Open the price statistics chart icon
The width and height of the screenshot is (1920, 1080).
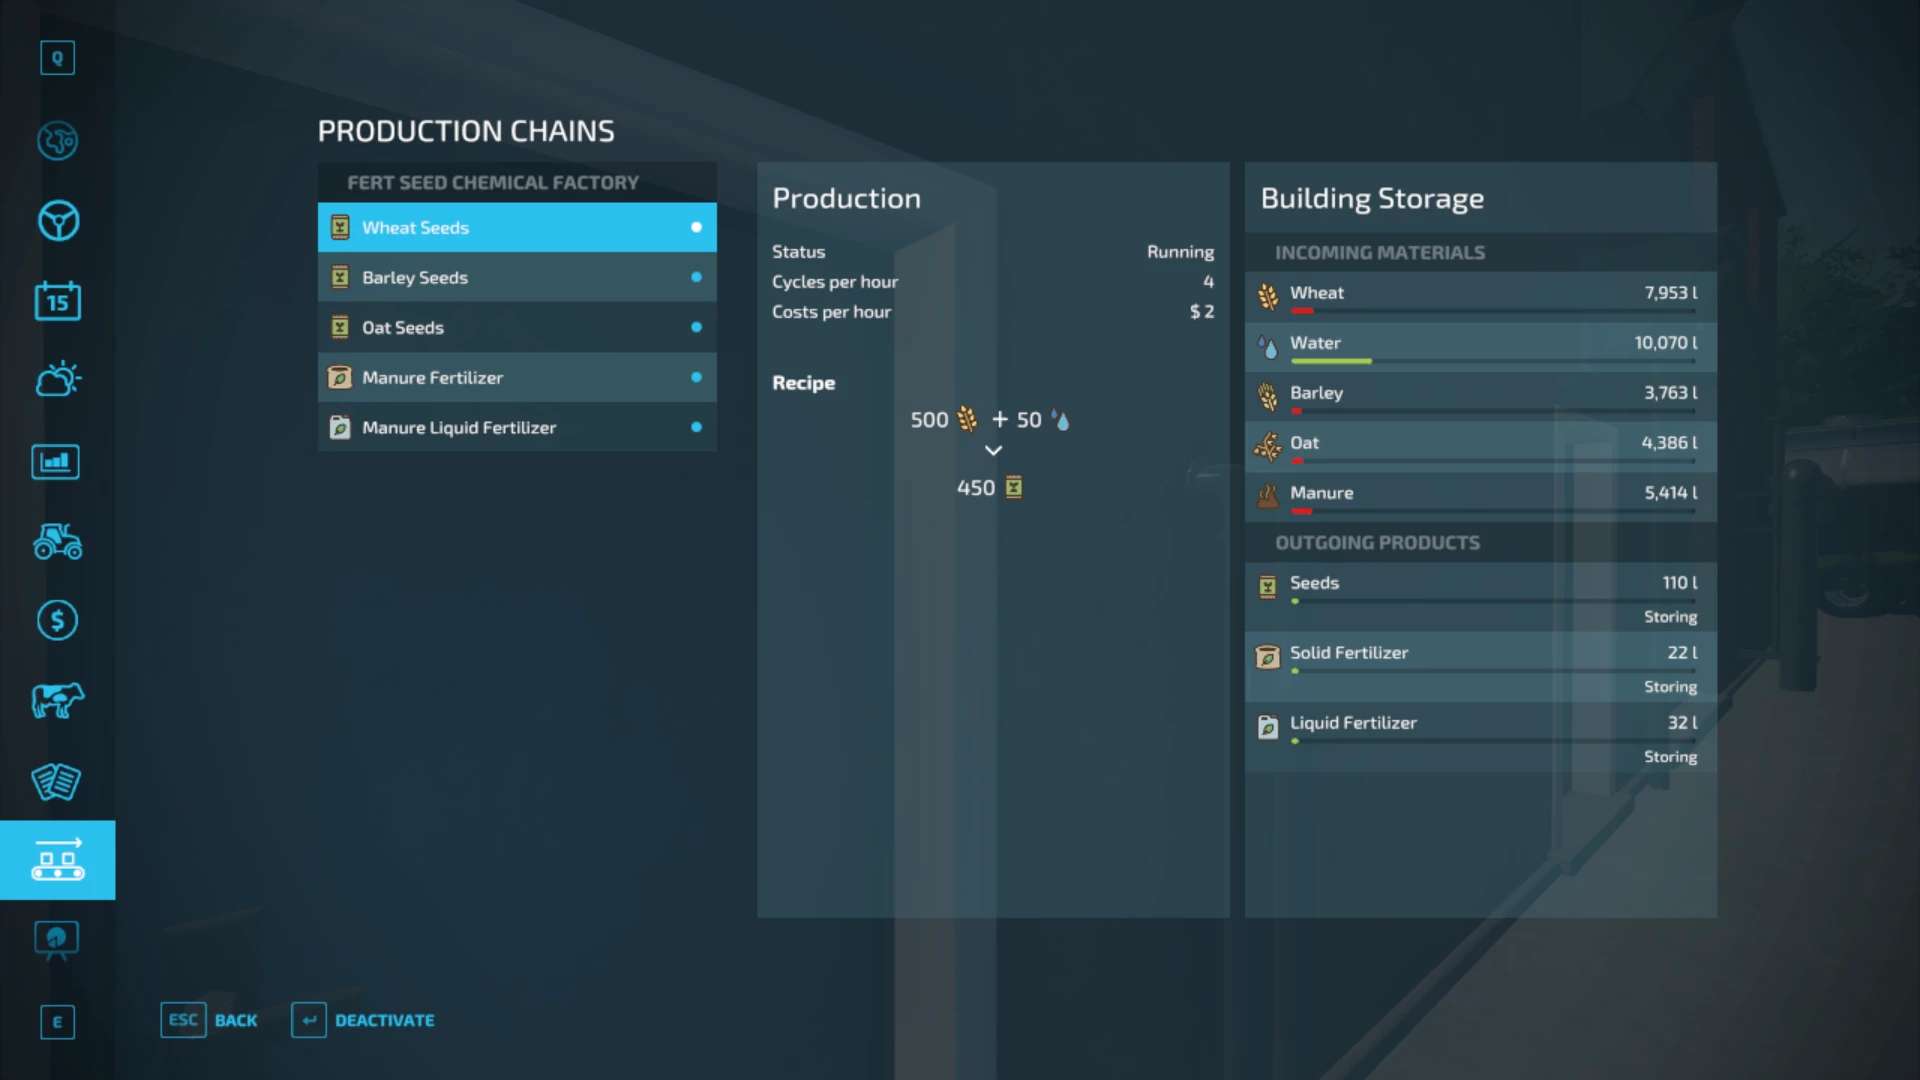coord(57,461)
